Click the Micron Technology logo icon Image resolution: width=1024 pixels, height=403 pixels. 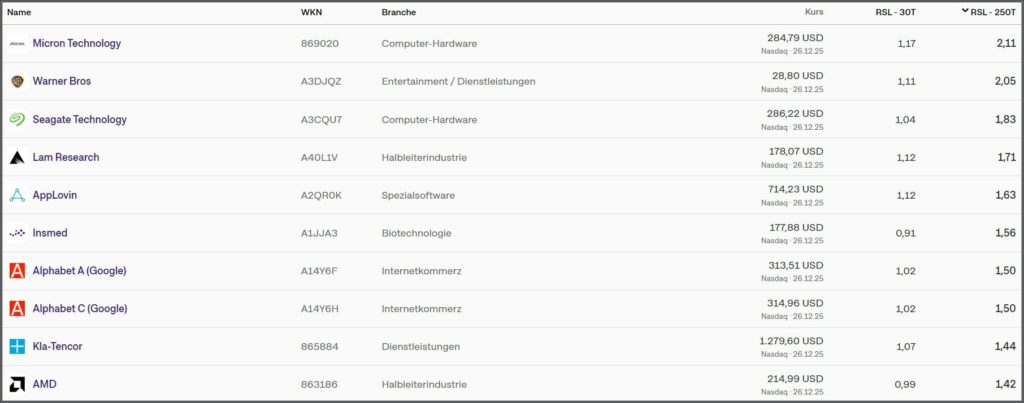point(17,44)
